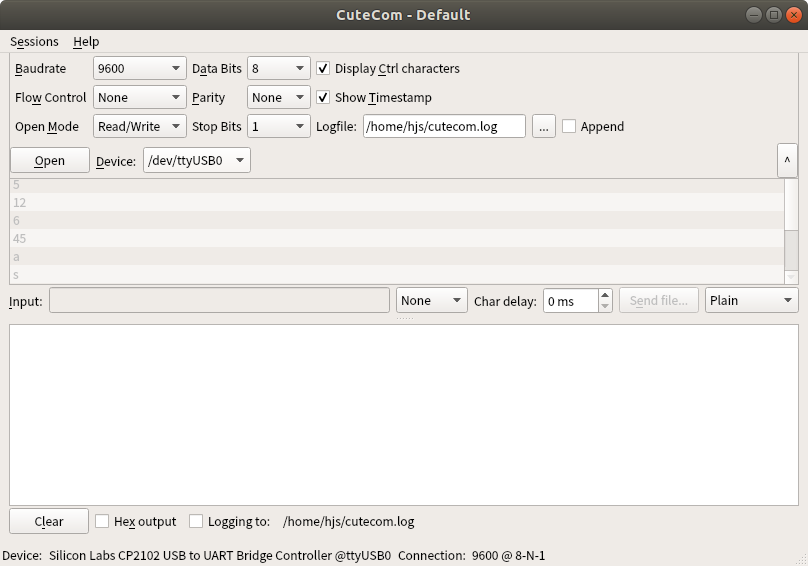The width and height of the screenshot is (808, 566).
Task: Select history entry '6'
Action: coord(397,220)
